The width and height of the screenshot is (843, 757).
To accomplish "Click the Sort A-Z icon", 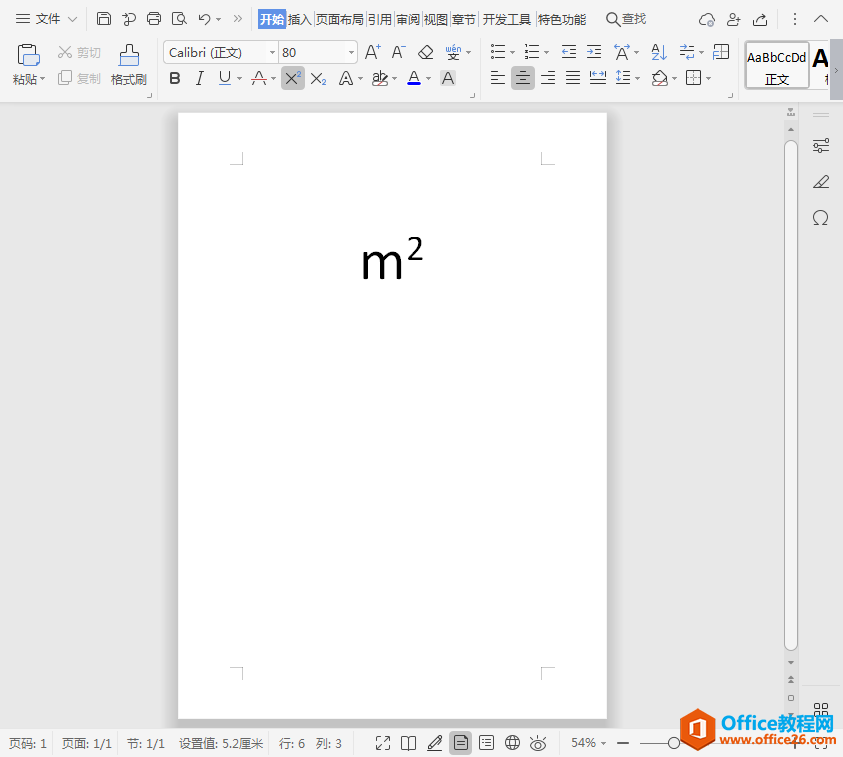I will coord(659,52).
